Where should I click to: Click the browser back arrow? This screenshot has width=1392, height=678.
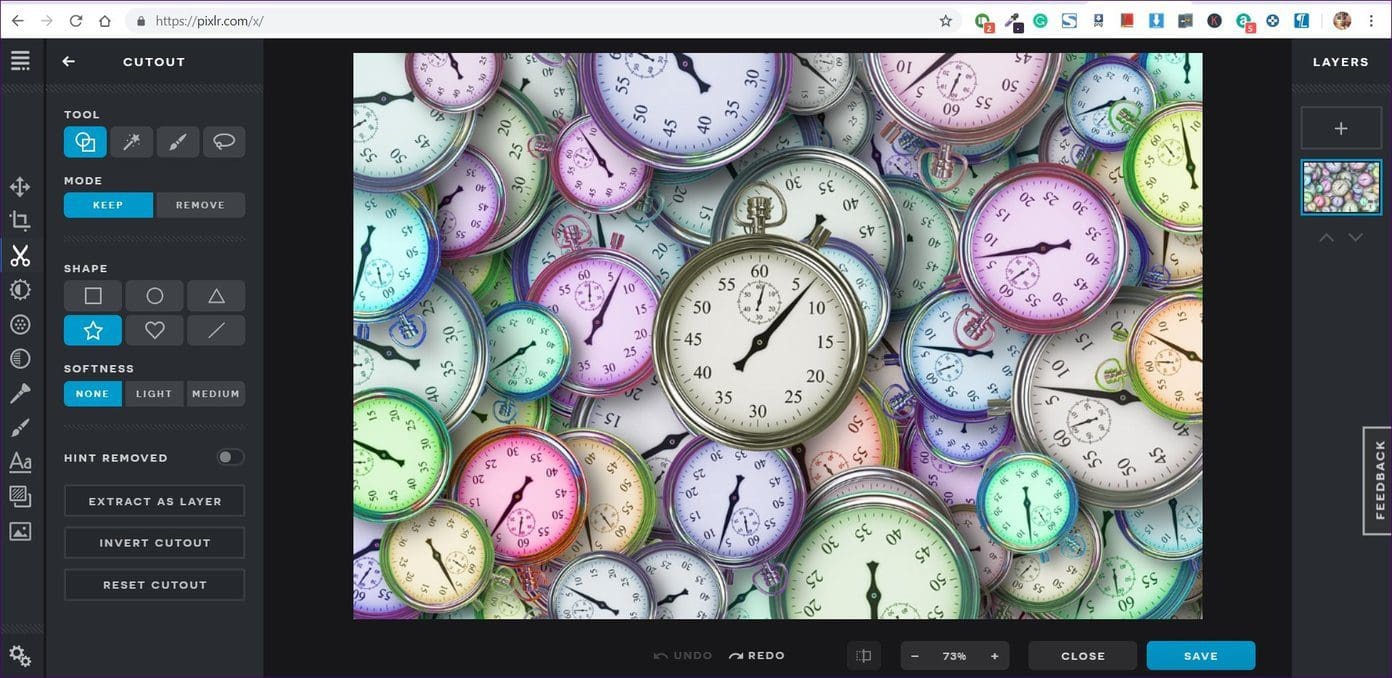pyautogui.click(x=17, y=21)
